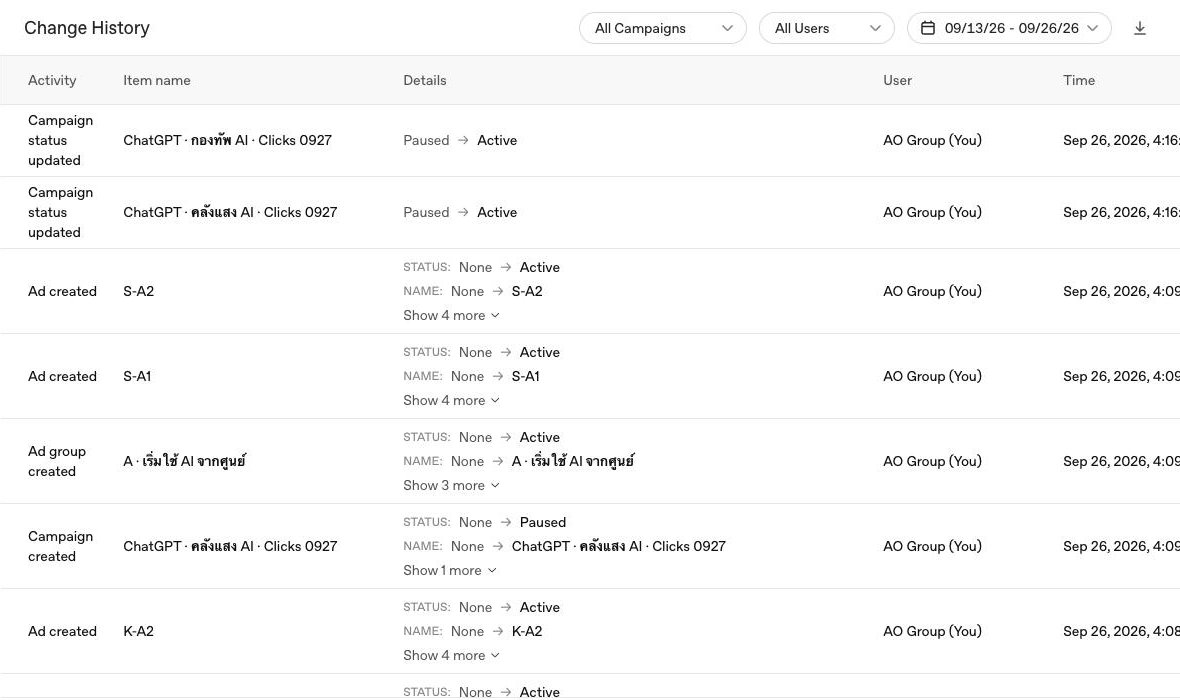Click the Details column header
The image size is (1180, 700).
coord(424,81)
